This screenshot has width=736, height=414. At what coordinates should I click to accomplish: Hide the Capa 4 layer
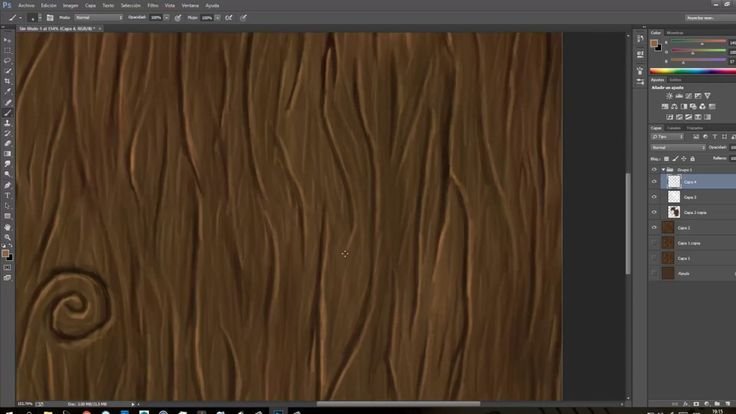(x=654, y=183)
